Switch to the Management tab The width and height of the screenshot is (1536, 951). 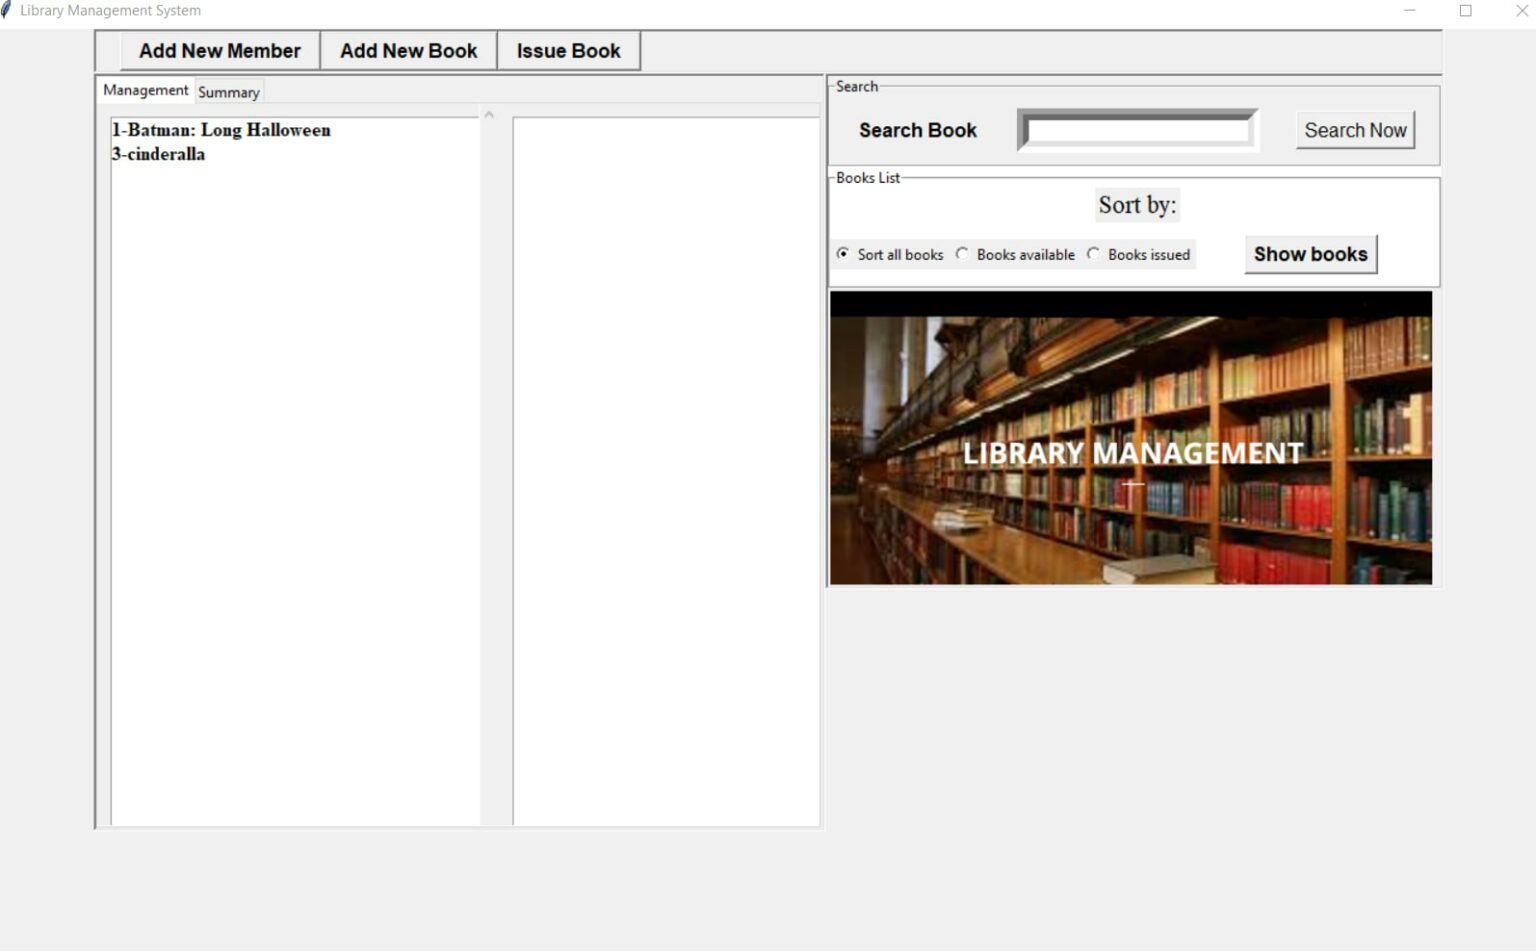[x=146, y=90]
